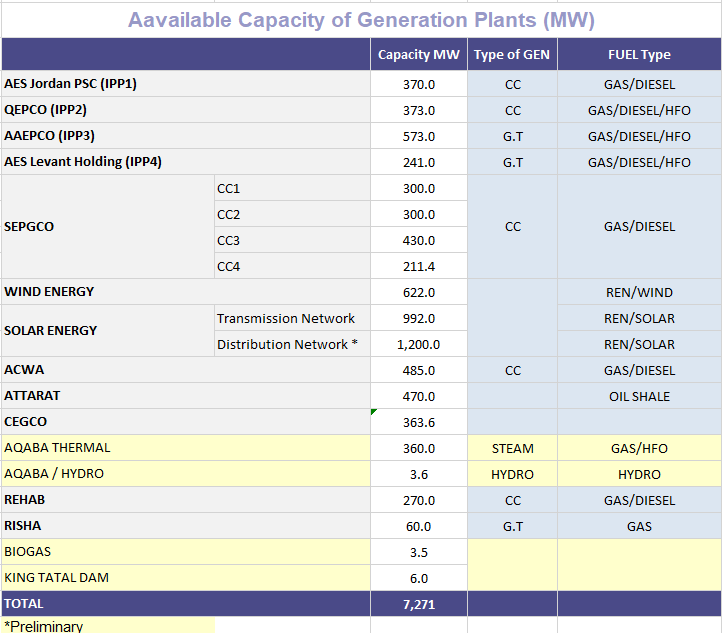Select the title 'Aavailable Capacity of Generation Plants (MW)'
This screenshot has width=722, height=633.
[x=361, y=20]
